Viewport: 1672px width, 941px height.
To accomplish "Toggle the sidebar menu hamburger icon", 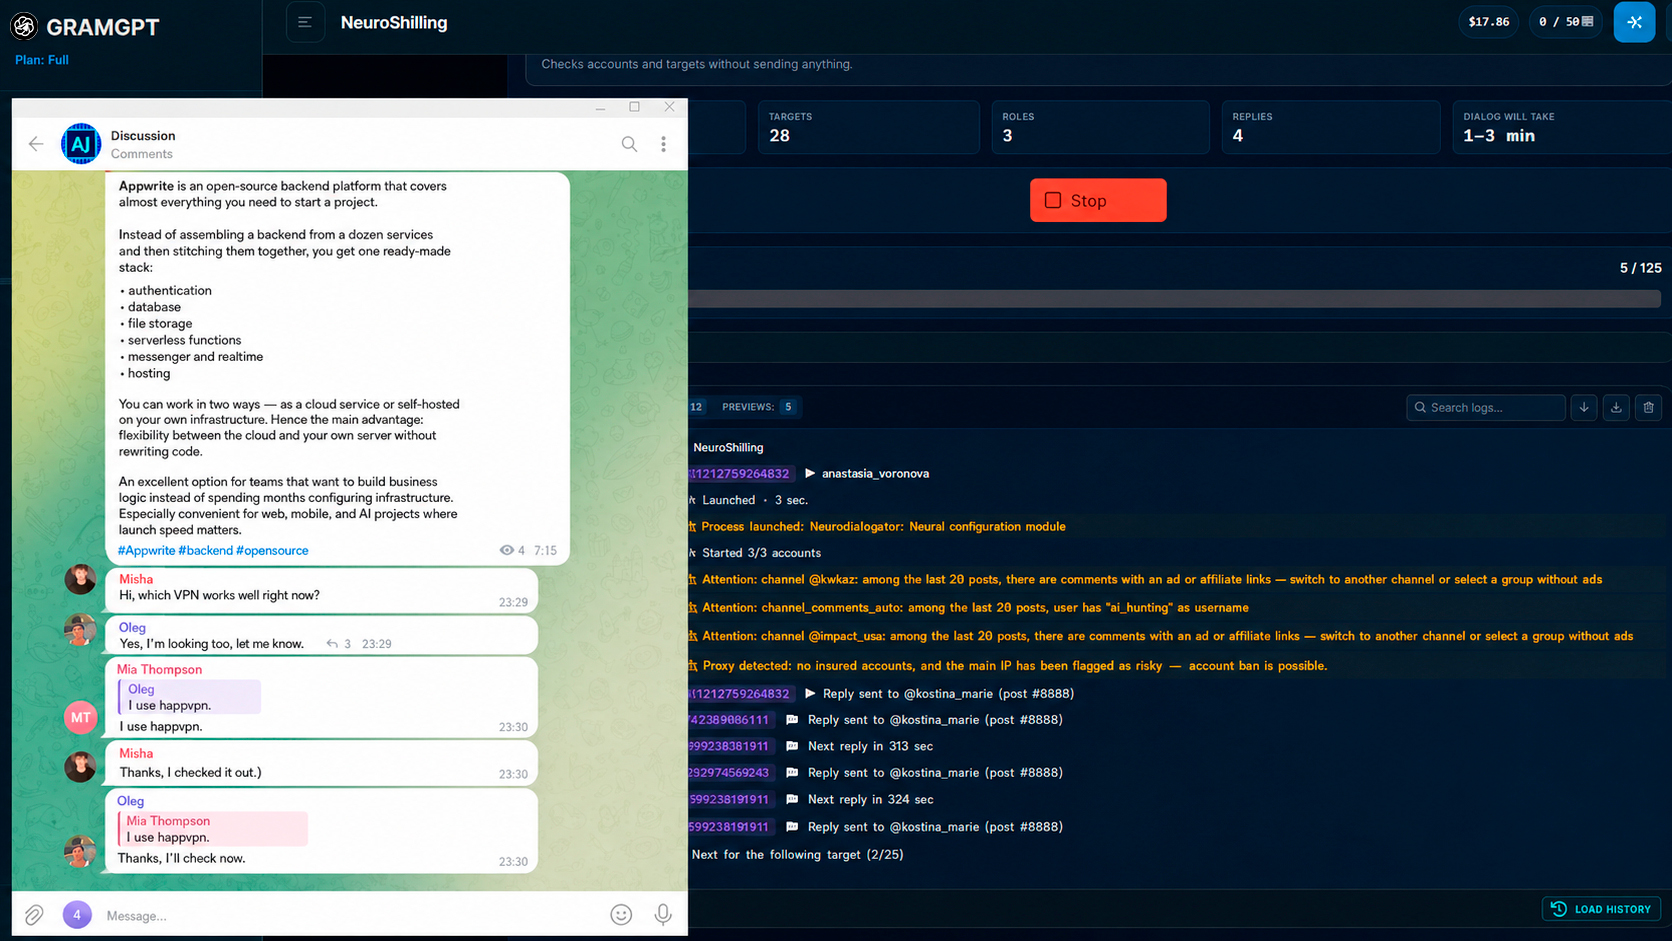I will pos(305,22).
